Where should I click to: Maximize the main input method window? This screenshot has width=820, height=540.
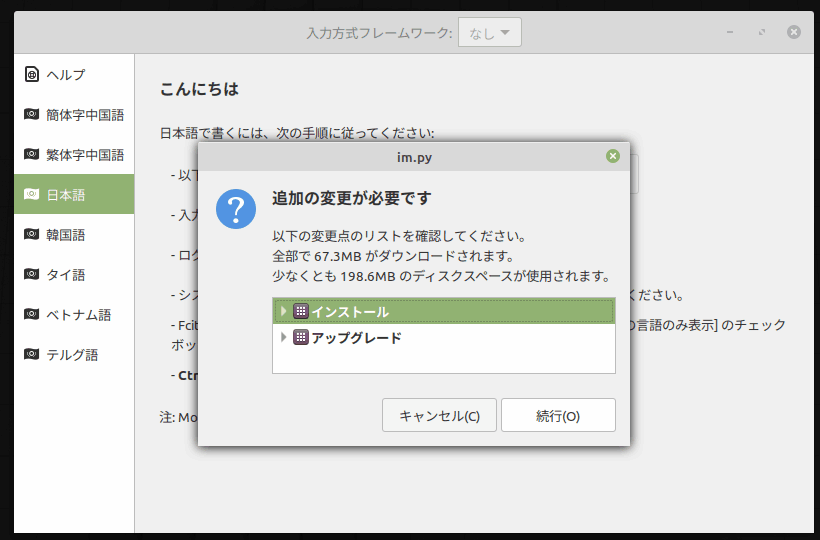point(762,32)
